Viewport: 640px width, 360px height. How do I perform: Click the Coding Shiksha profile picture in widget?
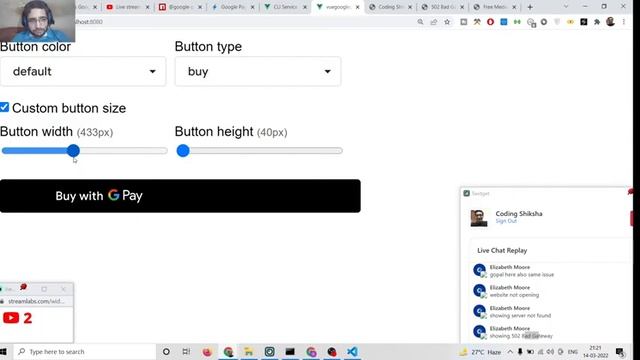(479, 218)
